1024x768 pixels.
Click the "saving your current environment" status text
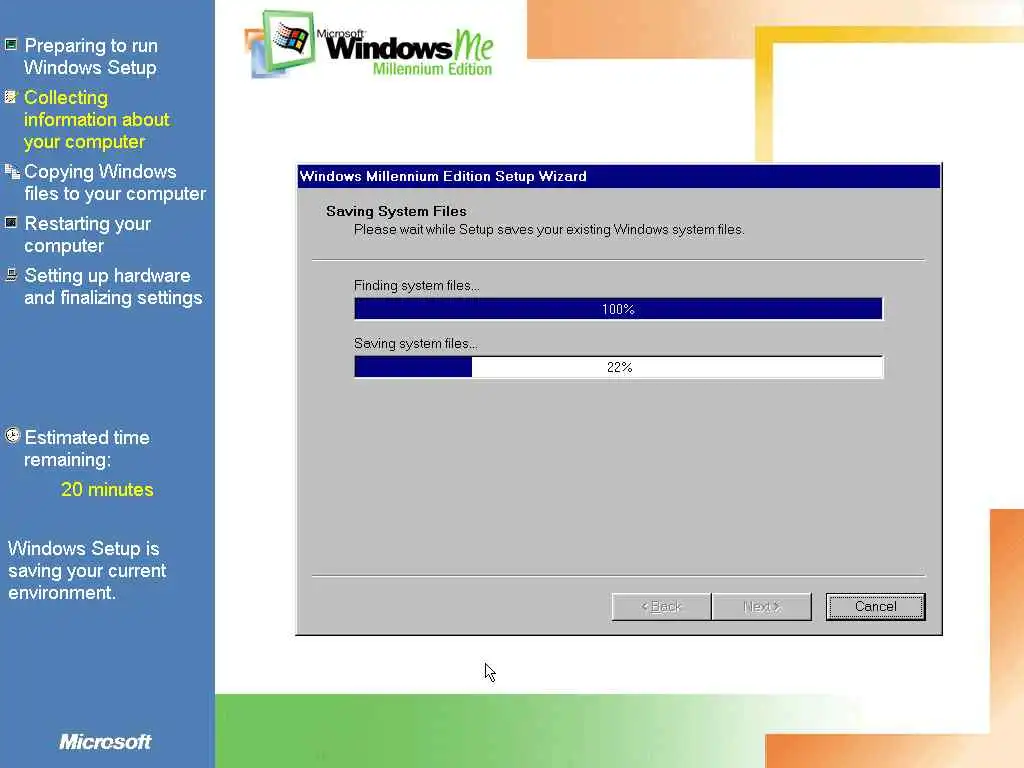tap(87, 570)
